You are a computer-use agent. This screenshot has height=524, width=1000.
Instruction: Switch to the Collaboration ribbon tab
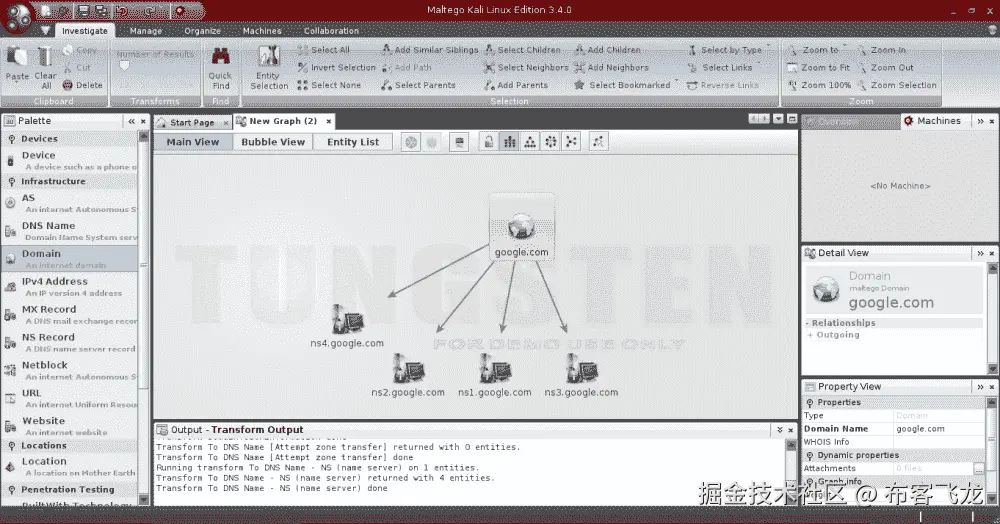[x=331, y=31]
